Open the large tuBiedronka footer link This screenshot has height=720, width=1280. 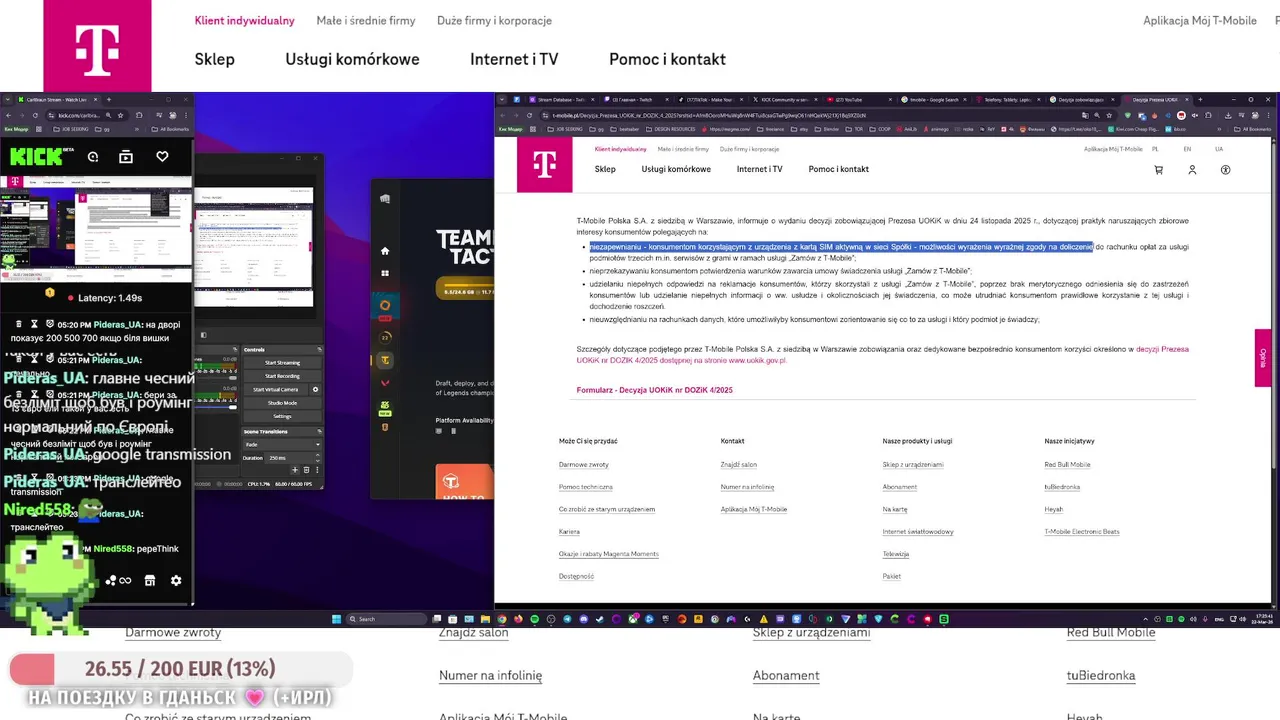[x=1101, y=675]
